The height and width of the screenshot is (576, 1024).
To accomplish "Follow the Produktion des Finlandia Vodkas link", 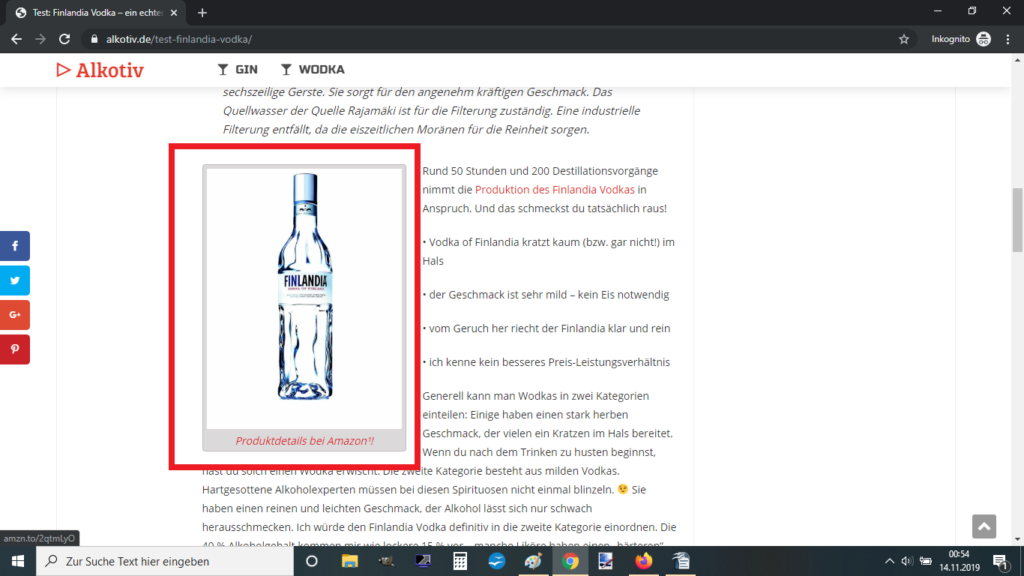I will click(554, 189).
